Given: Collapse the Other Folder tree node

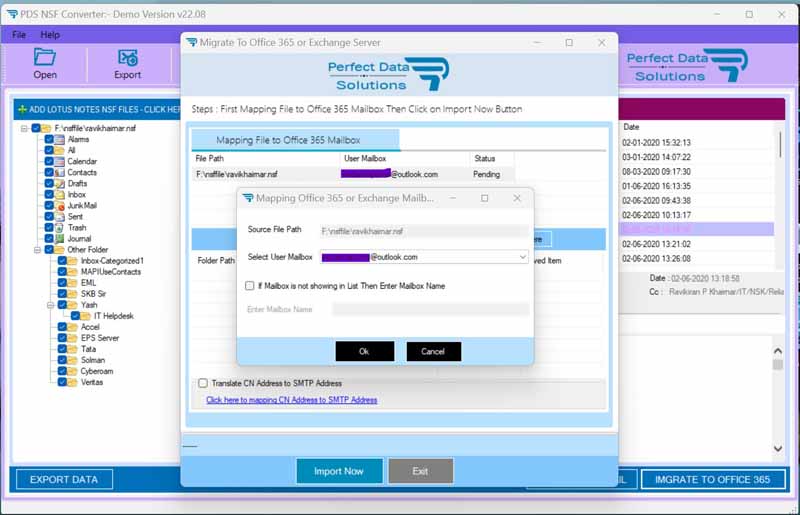Looking at the screenshot, I should click(37, 250).
